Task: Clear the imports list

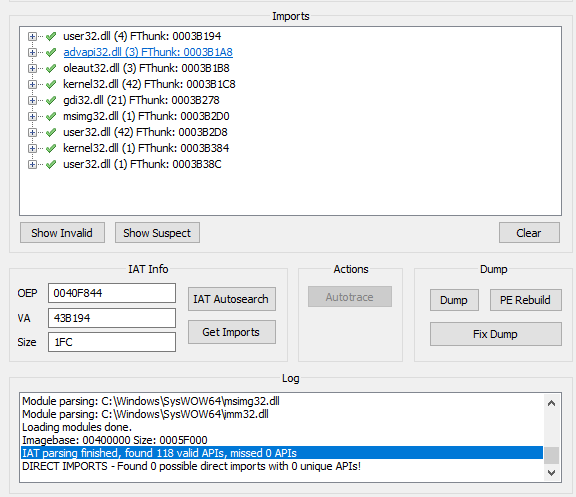Action: tap(529, 233)
